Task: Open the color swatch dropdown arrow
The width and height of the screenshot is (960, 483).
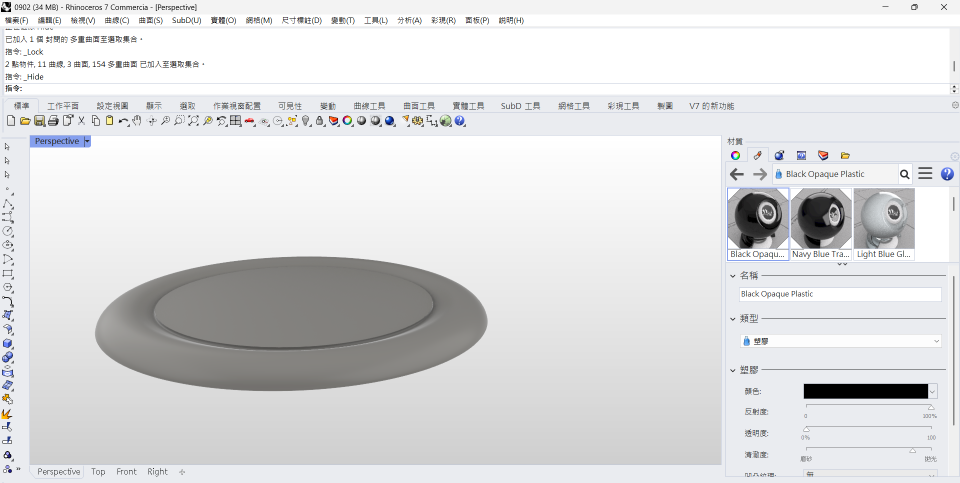Action: 933,391
